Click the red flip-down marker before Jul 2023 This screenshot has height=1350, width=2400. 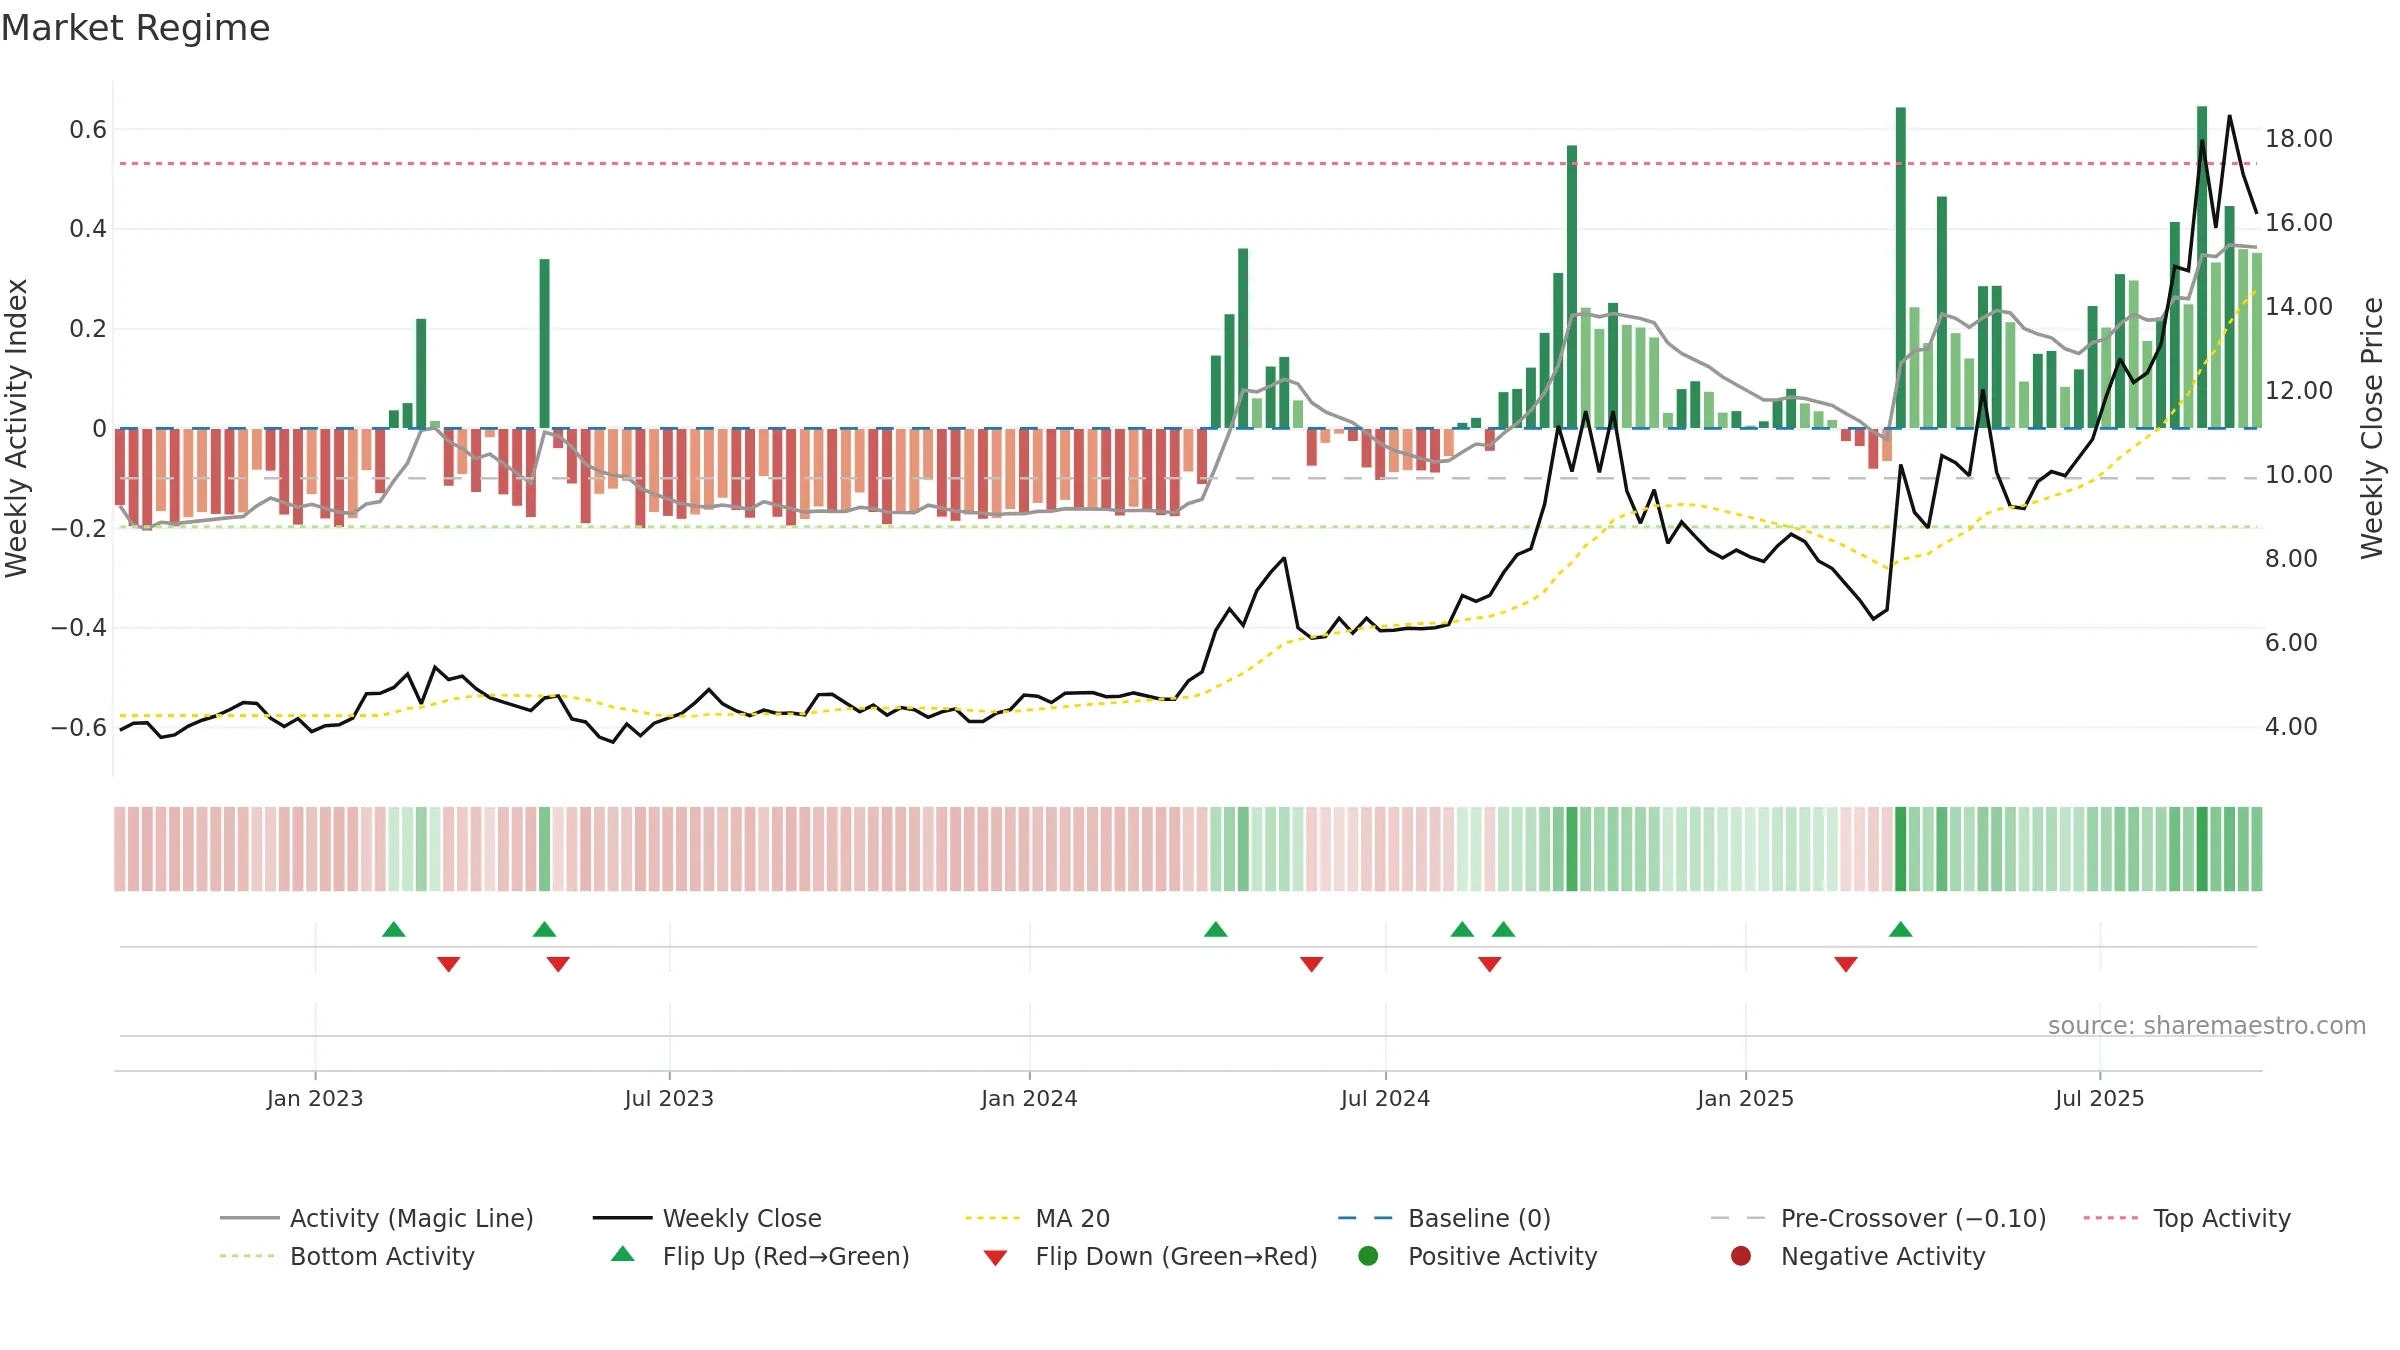[558, 964]
